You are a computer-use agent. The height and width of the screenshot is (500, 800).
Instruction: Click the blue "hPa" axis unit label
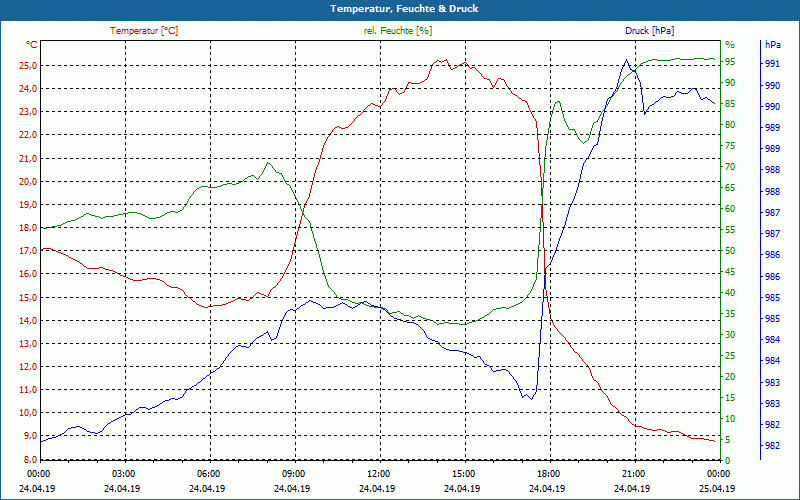point(773,44)
